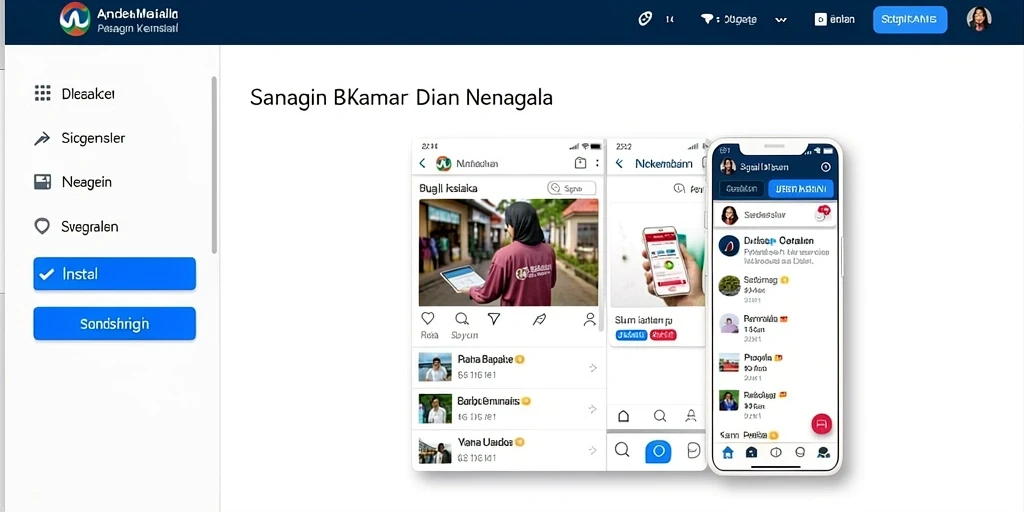Open the Dtrlcep Octalen item
This screenshot has height=512, width=1024.
click(775, 249)
